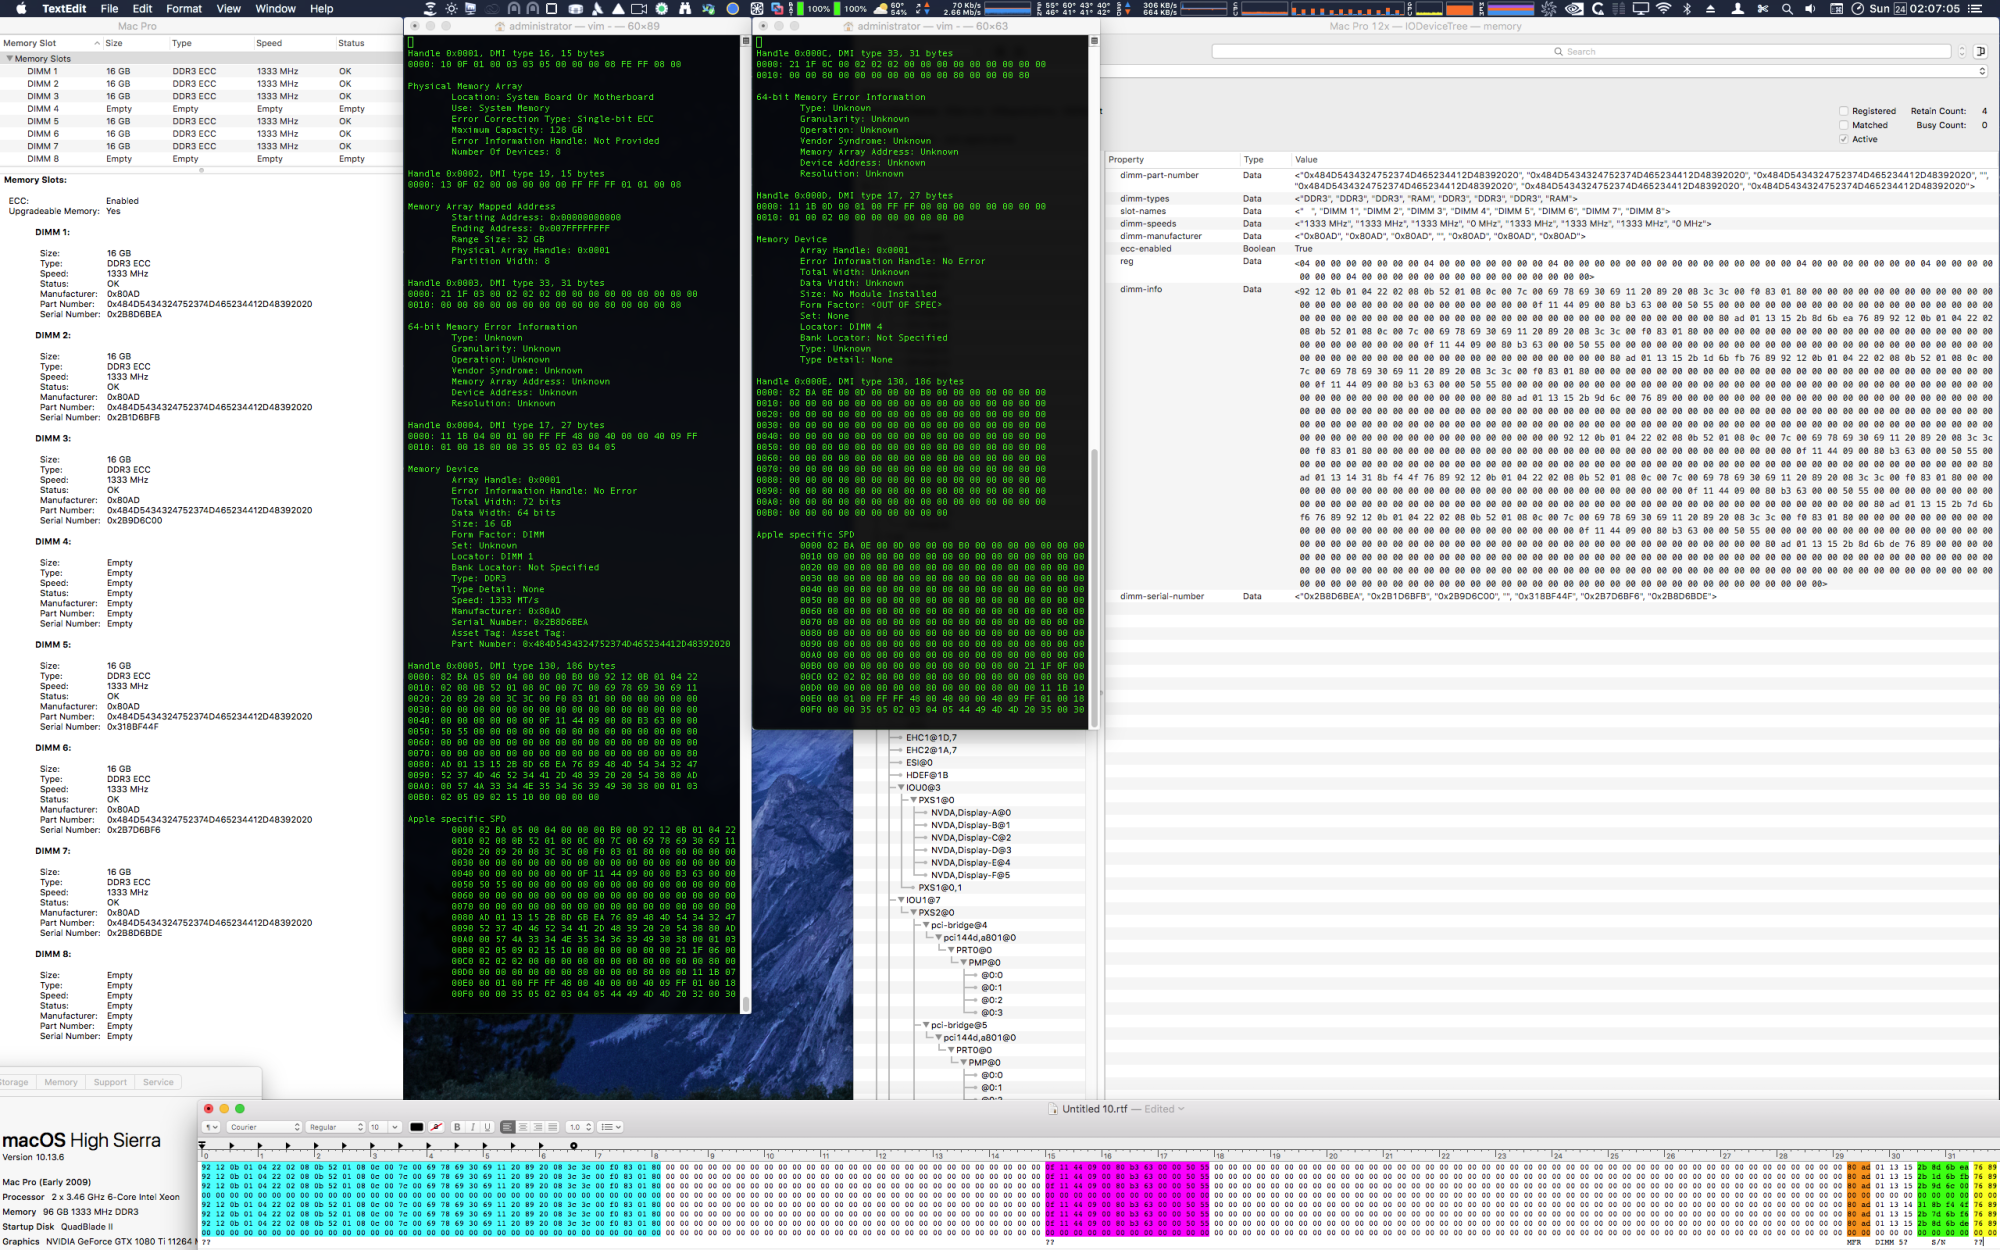Open the list bullets and numbering dropdown
Screen dimensions: 2000x1250
click(x=611, y=1127)
